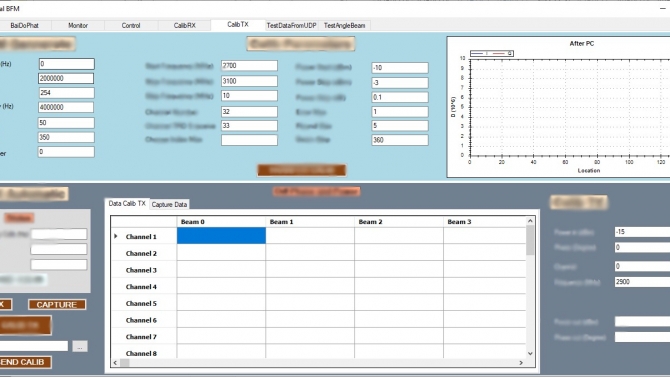The width and height of the screenshot is (670, 377).
Task: Click the field showing 50
Action: click(66, 123)
